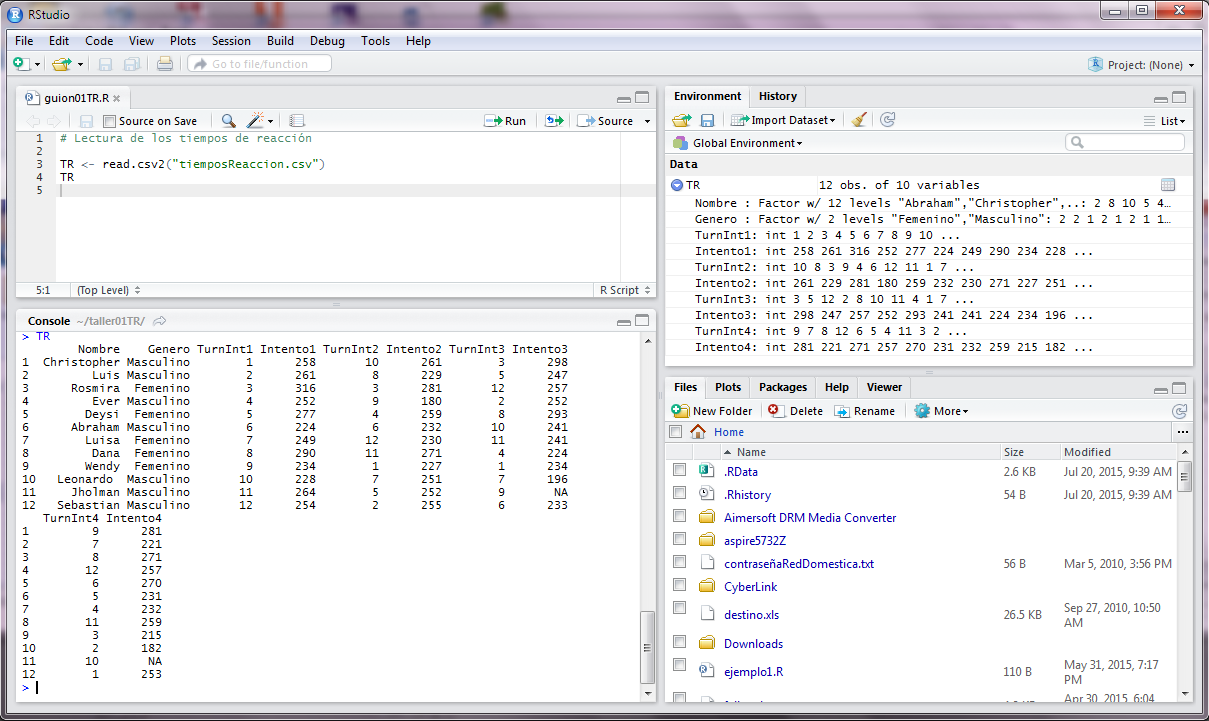
Task: Click the Delete button in Files pane
Action: (x=795, y=411)
